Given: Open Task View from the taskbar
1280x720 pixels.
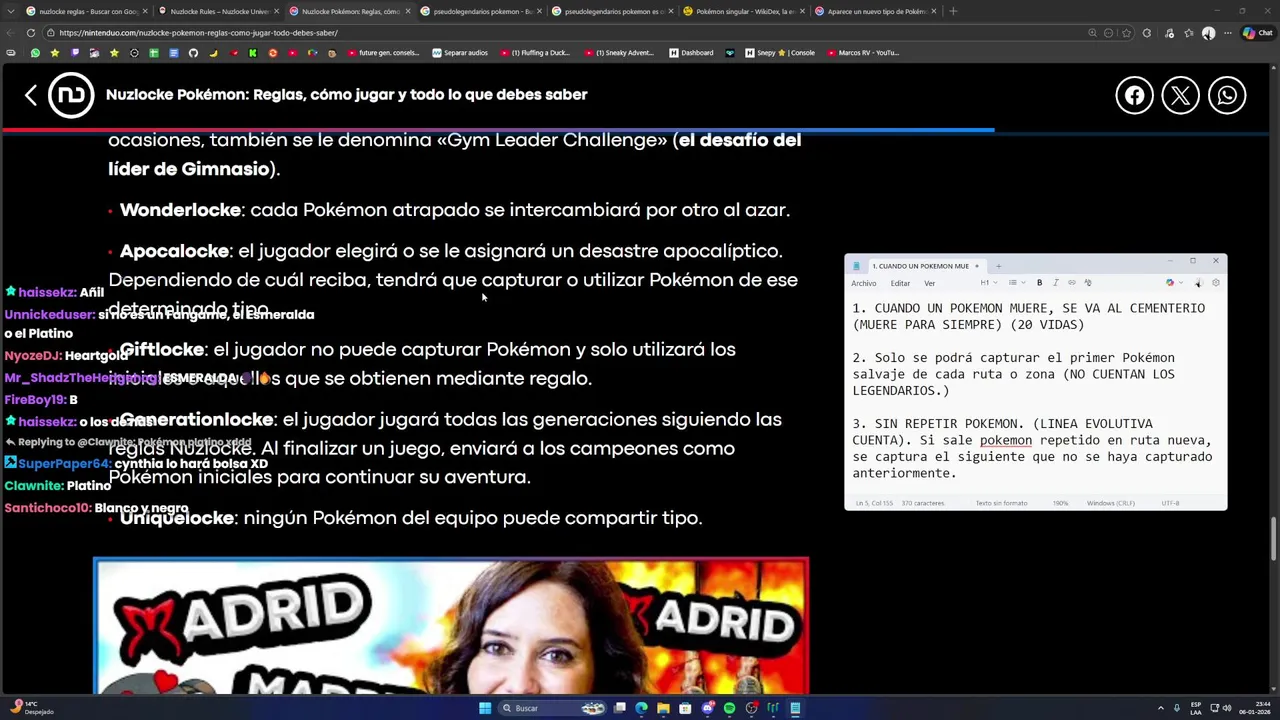Looking at the screenshot, I should click(620, 708).
